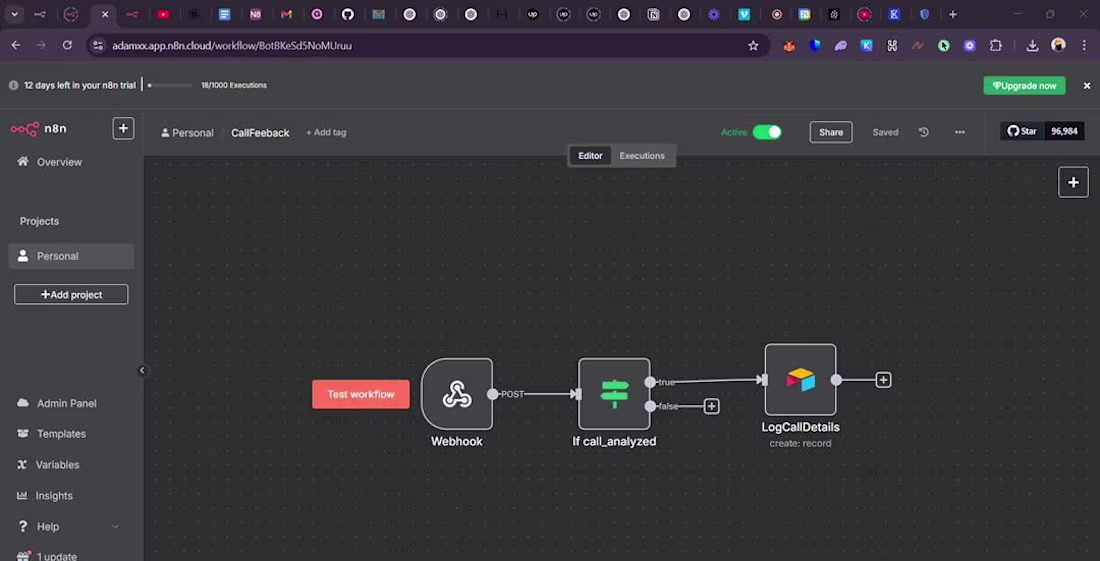
Task: Click the executions usage progress bar
Action: pyautogui.click(x=170, y=86)
